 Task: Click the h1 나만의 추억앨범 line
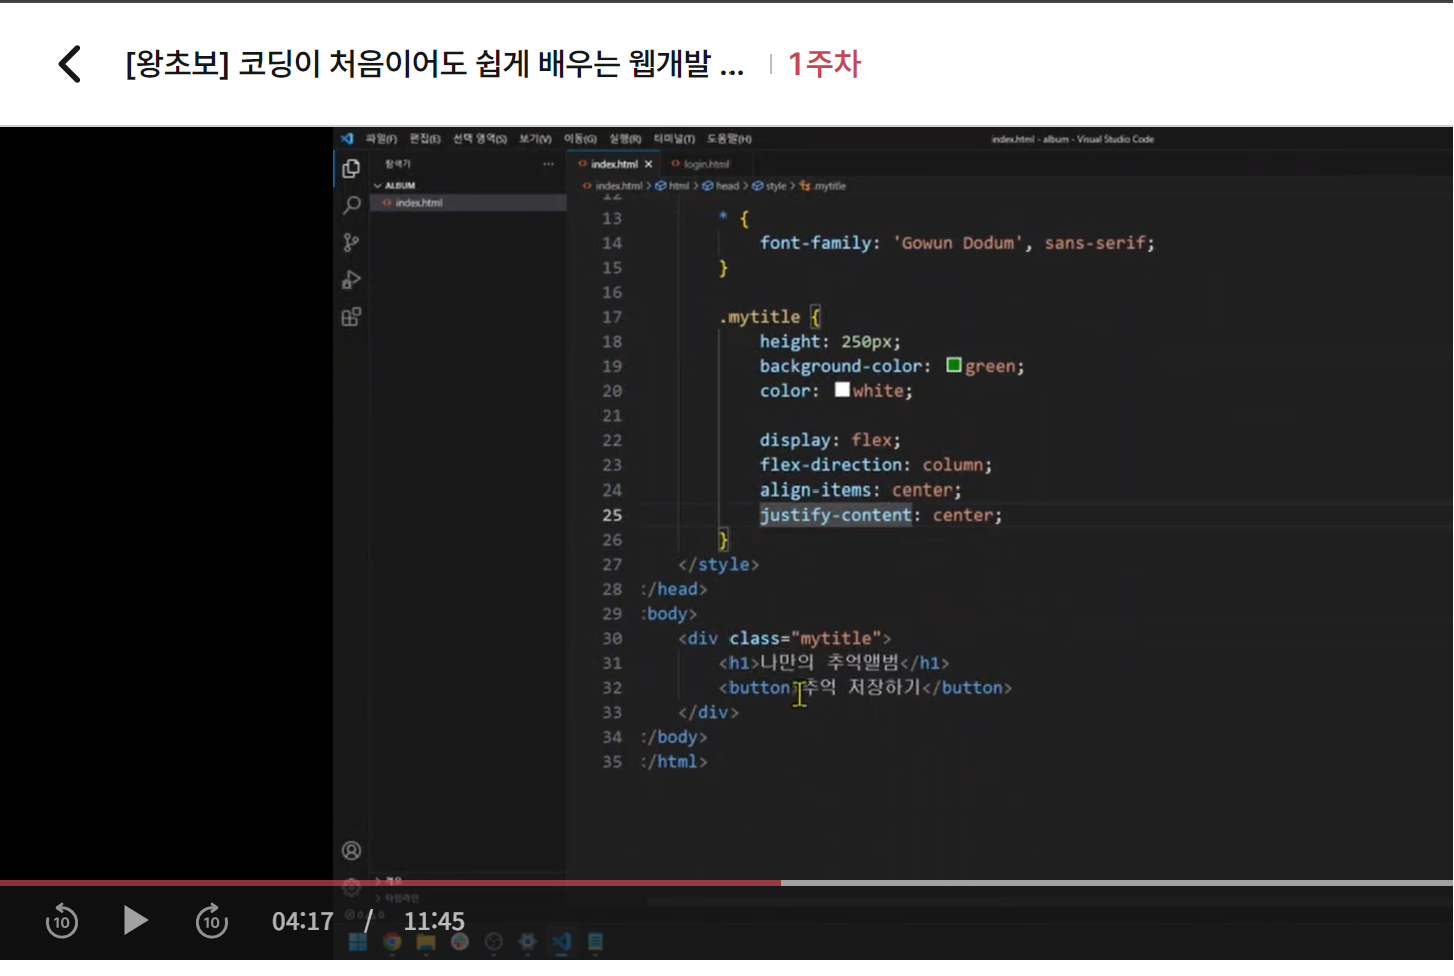point(834,663)
